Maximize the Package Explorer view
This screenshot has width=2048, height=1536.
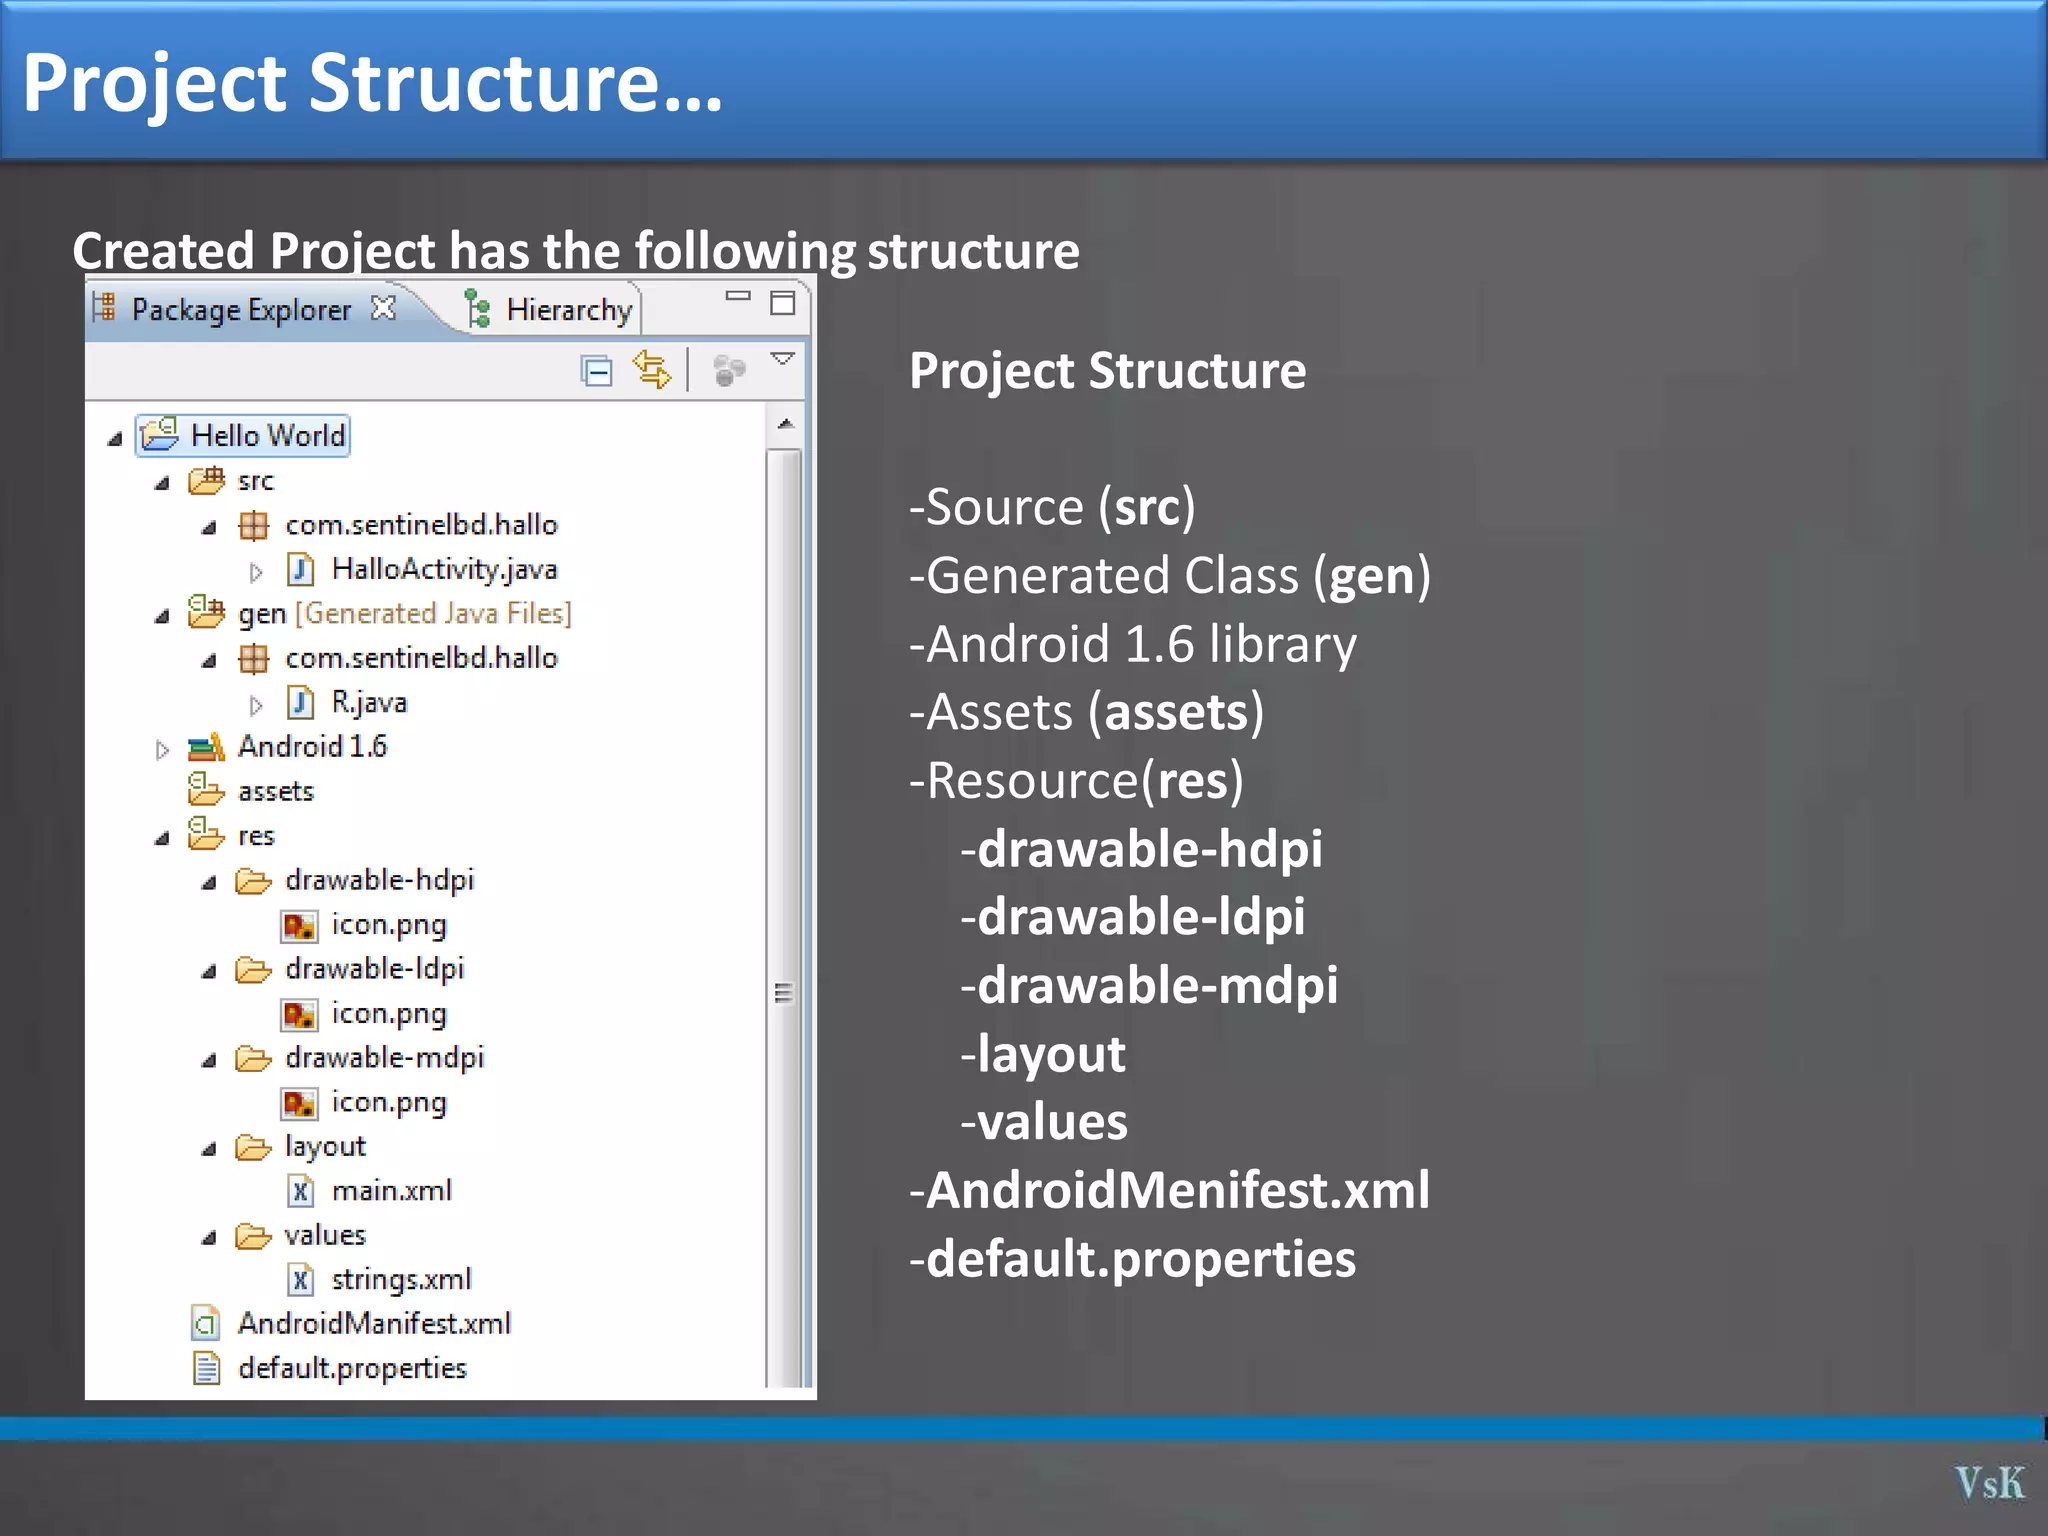[x=782, y=302]
